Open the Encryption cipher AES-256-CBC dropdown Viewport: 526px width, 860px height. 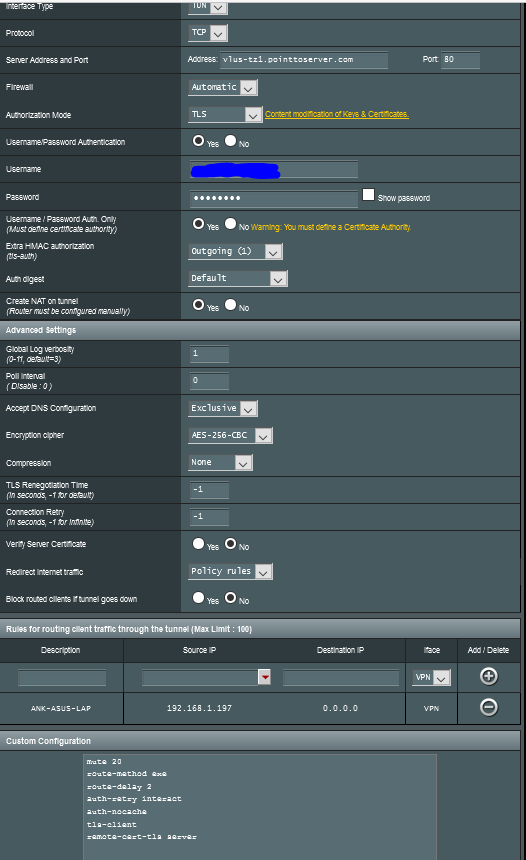230,435
